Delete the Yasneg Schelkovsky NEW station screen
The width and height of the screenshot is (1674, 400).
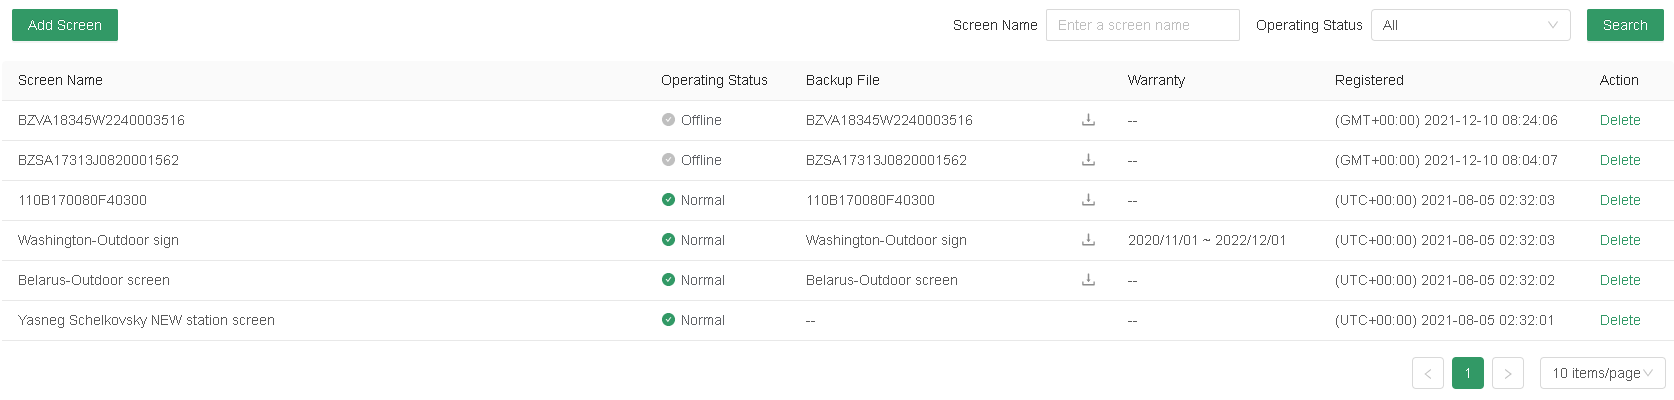(1619, 320)
